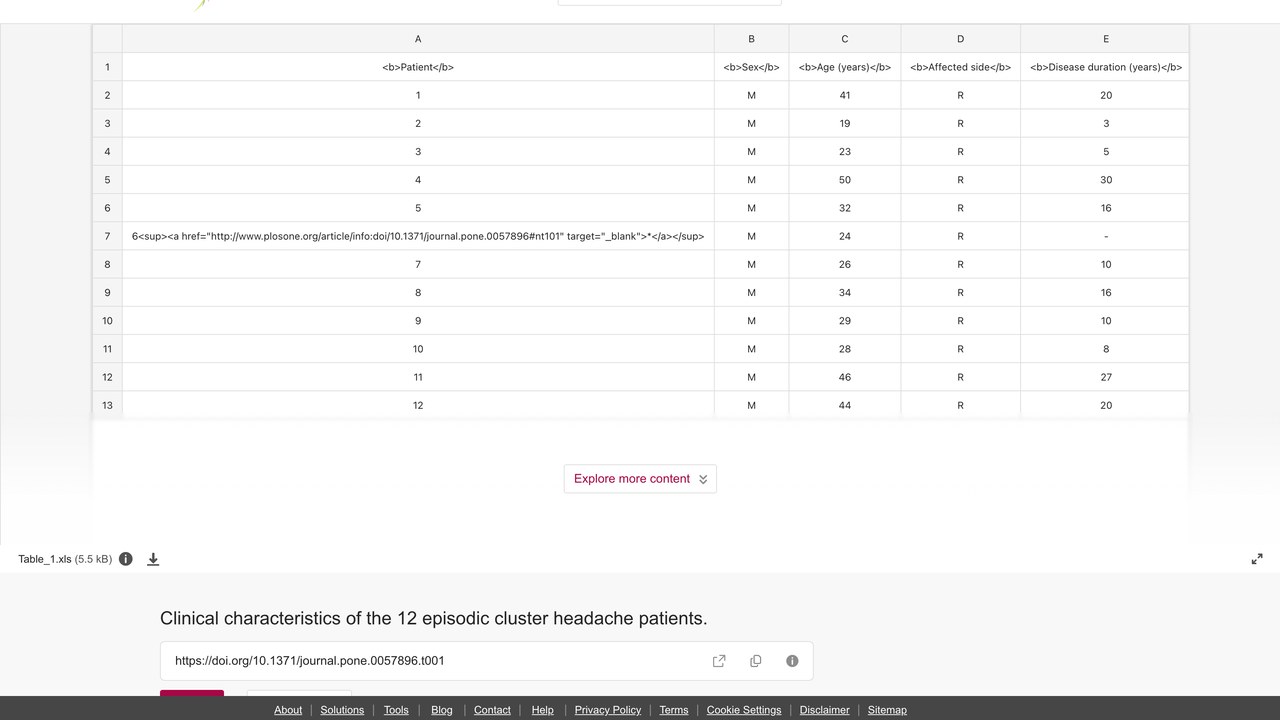Select row header 7

tap(107, 236)
